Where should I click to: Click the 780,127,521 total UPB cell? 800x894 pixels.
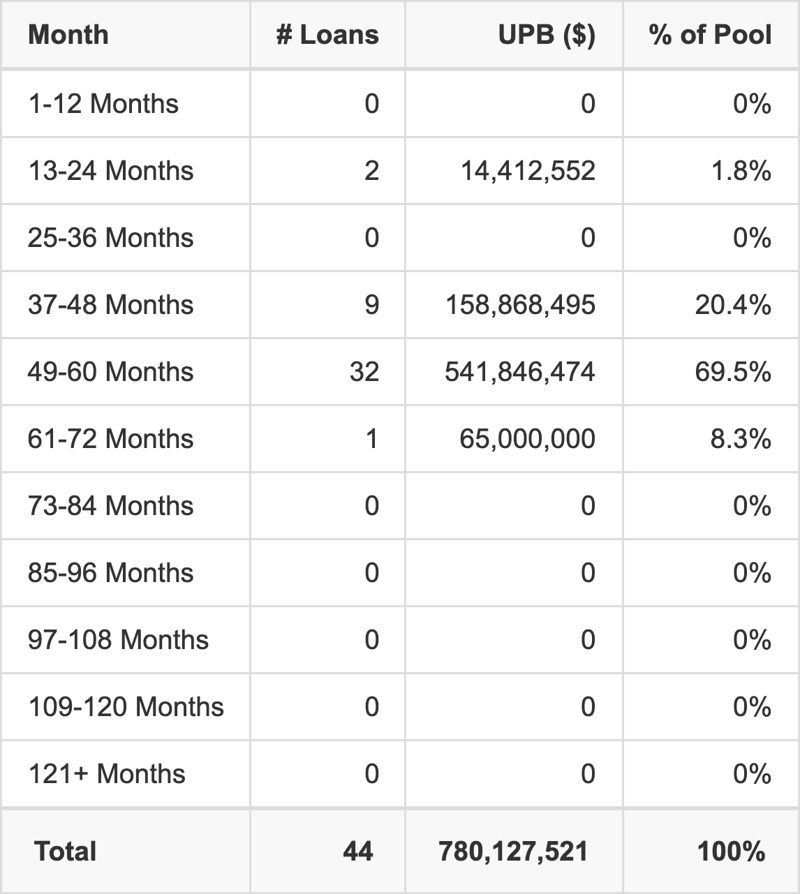513,852
